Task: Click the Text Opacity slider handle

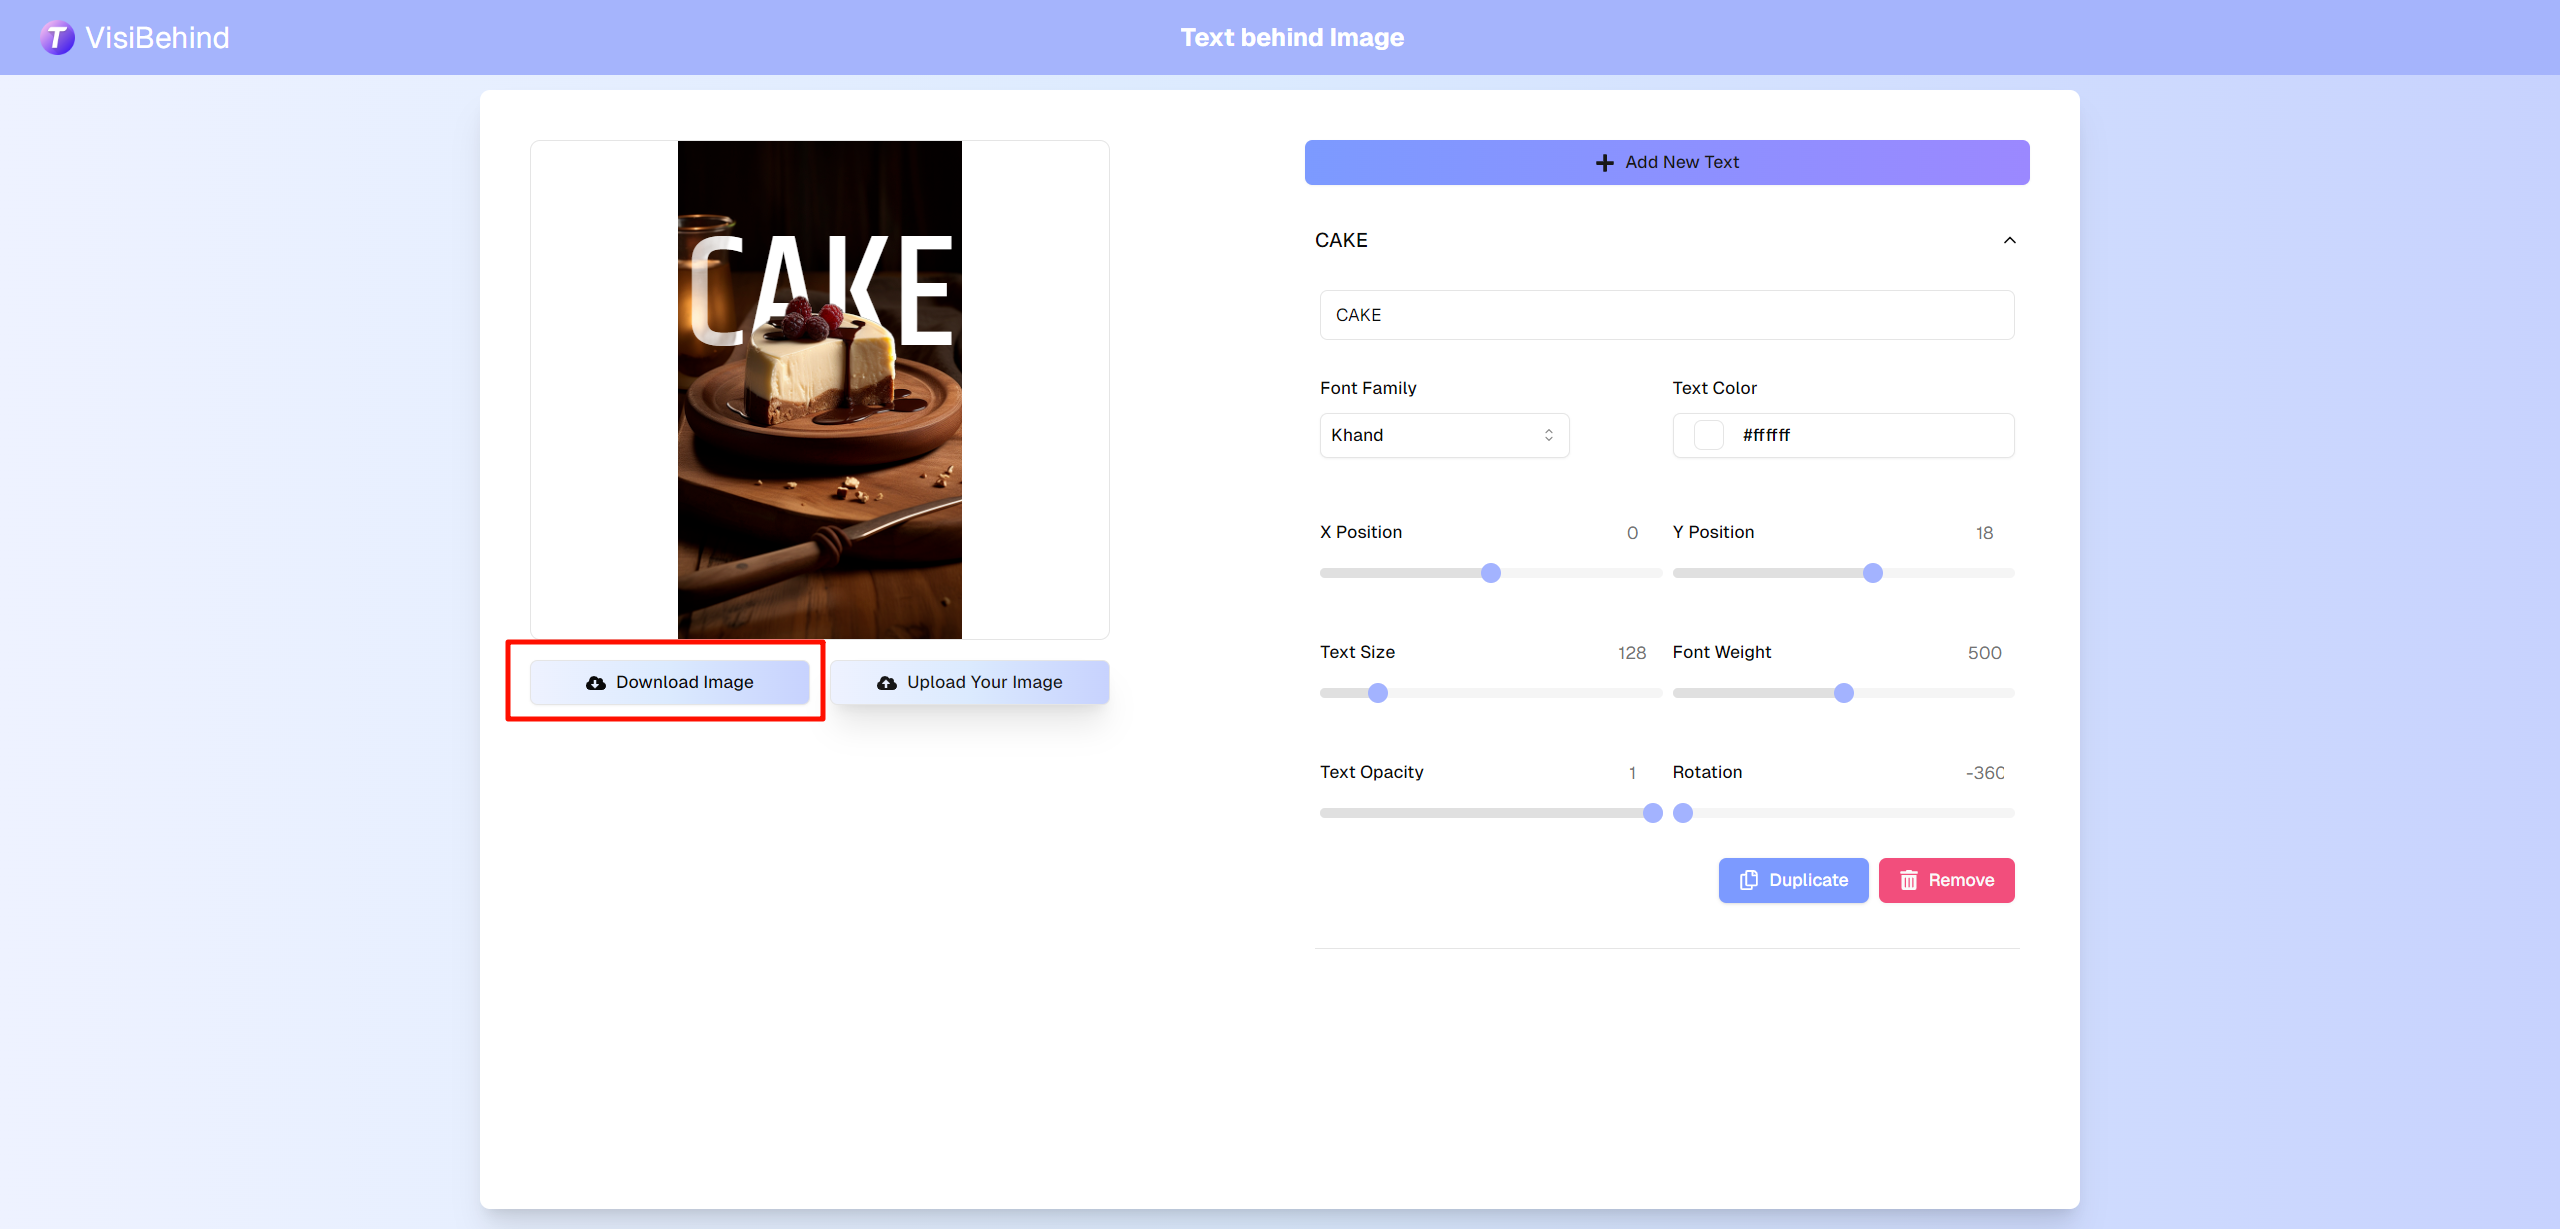Action: tap(1653, 813)
